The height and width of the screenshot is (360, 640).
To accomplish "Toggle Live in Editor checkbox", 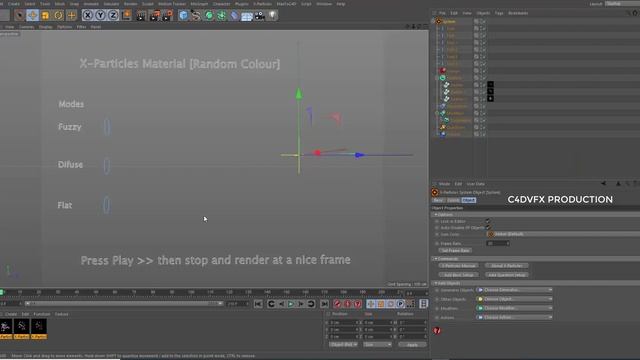I will coord(488,221).
